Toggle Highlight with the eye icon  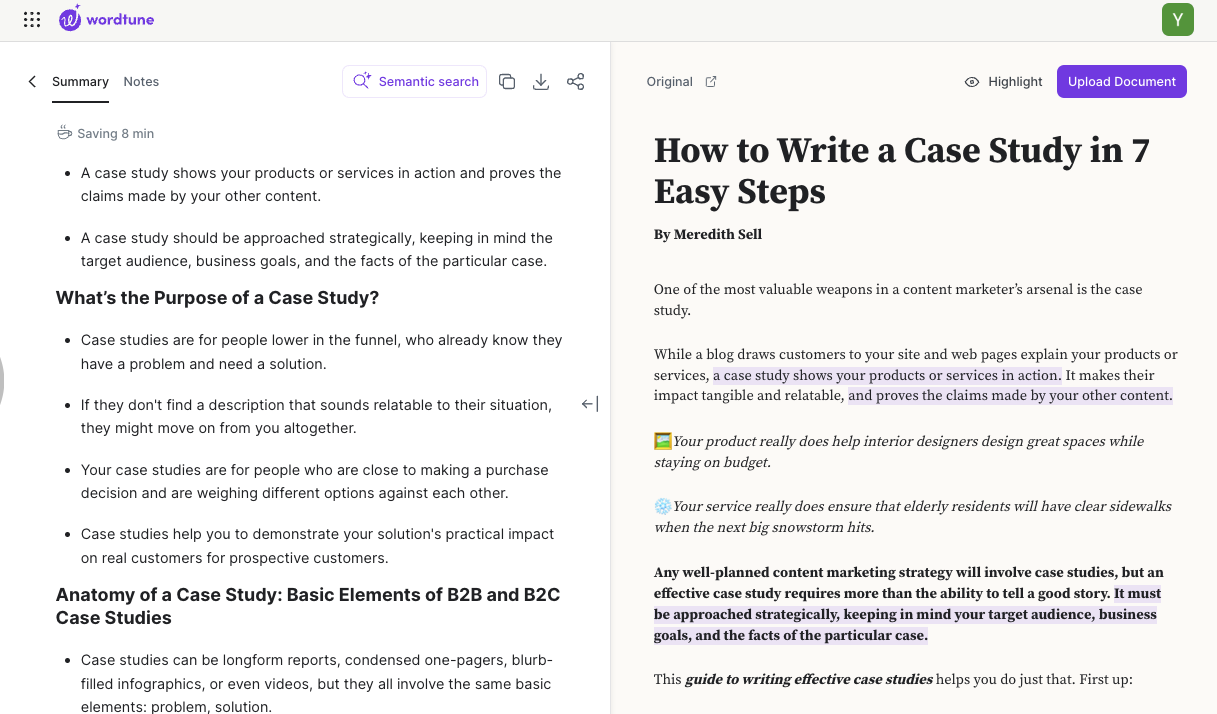(x=971, y=81)
